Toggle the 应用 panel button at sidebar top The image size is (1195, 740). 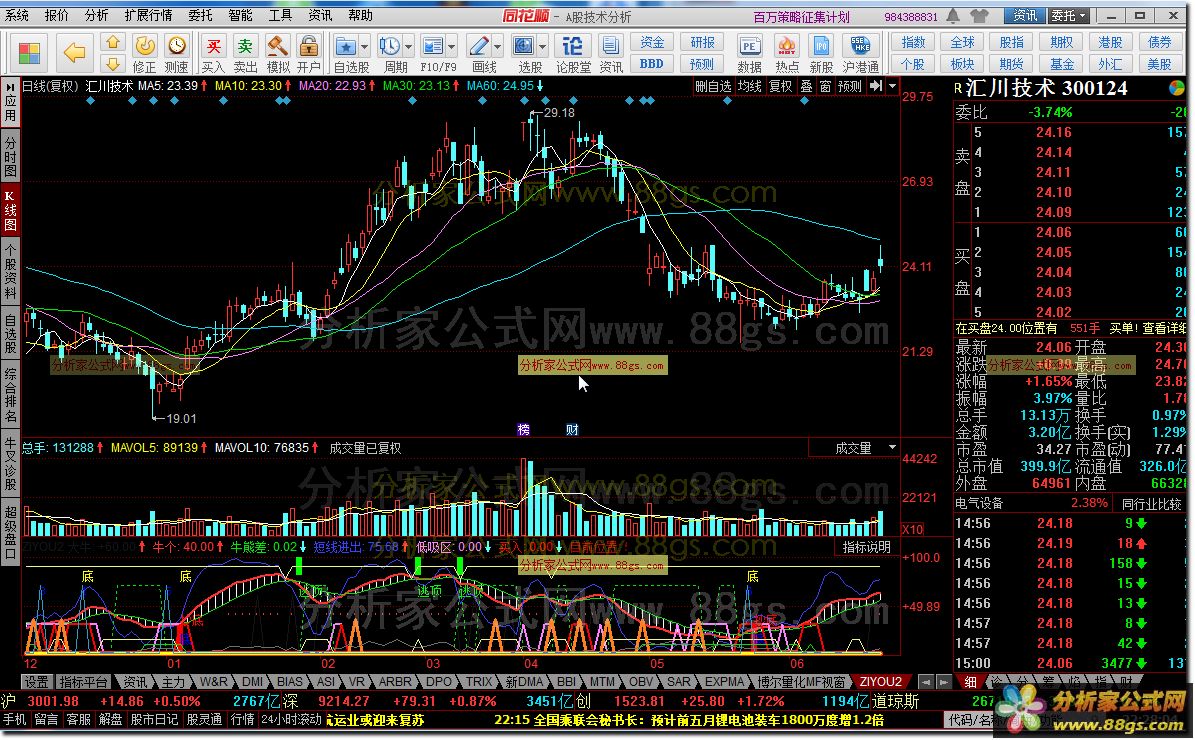10,102
